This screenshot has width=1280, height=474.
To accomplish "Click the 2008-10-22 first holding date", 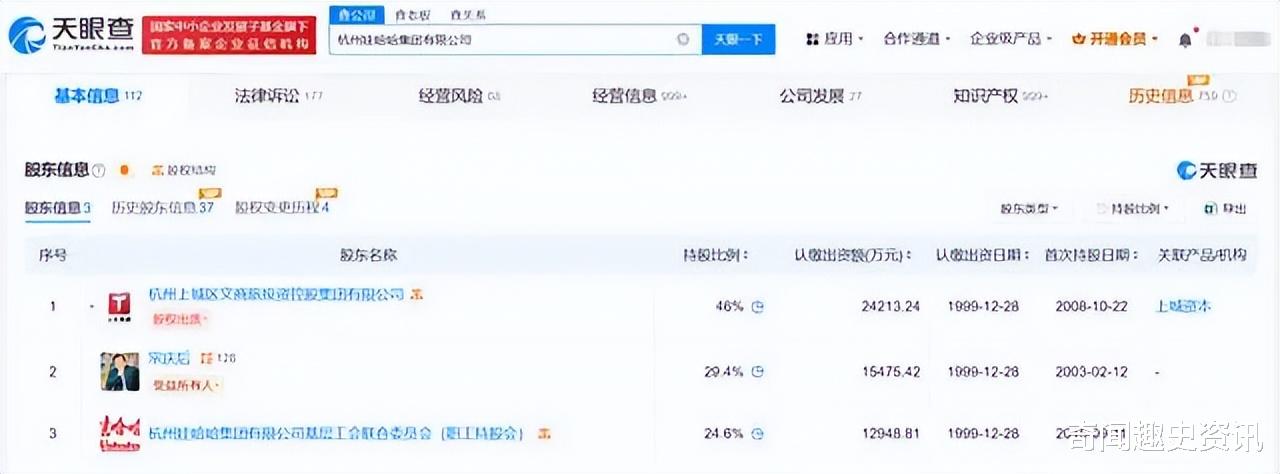I will pos(1091,306).
